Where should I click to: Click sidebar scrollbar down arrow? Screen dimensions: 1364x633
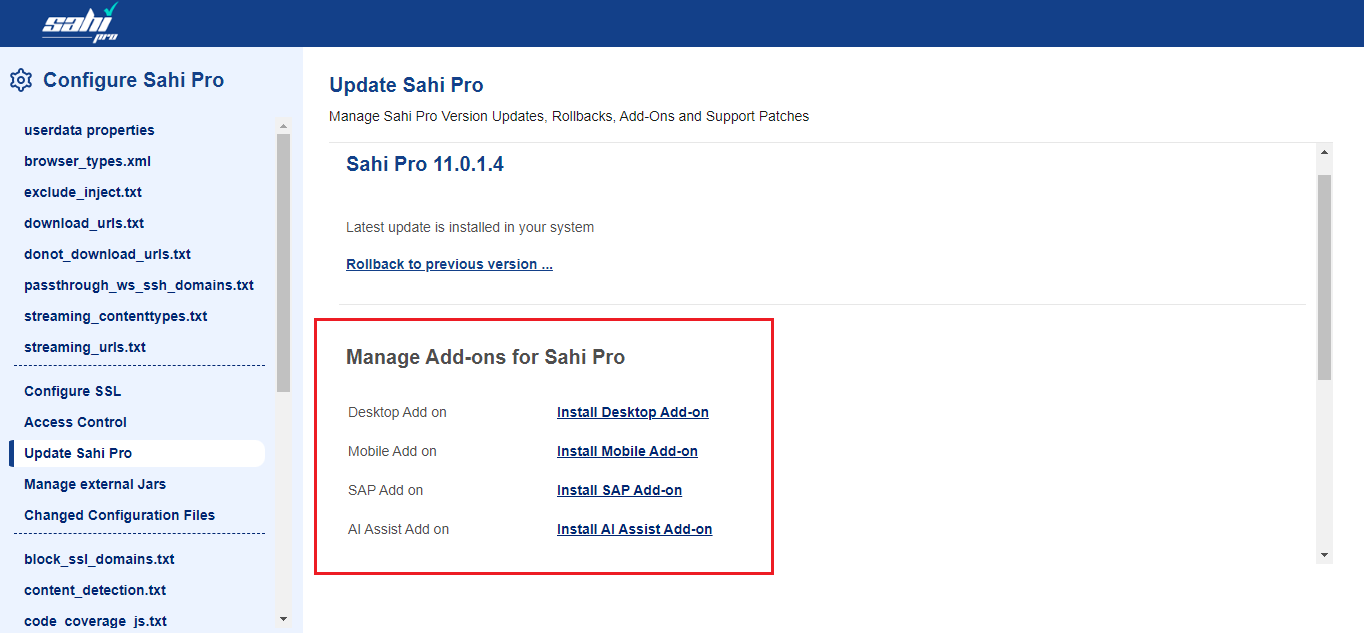tap(283, 619)
